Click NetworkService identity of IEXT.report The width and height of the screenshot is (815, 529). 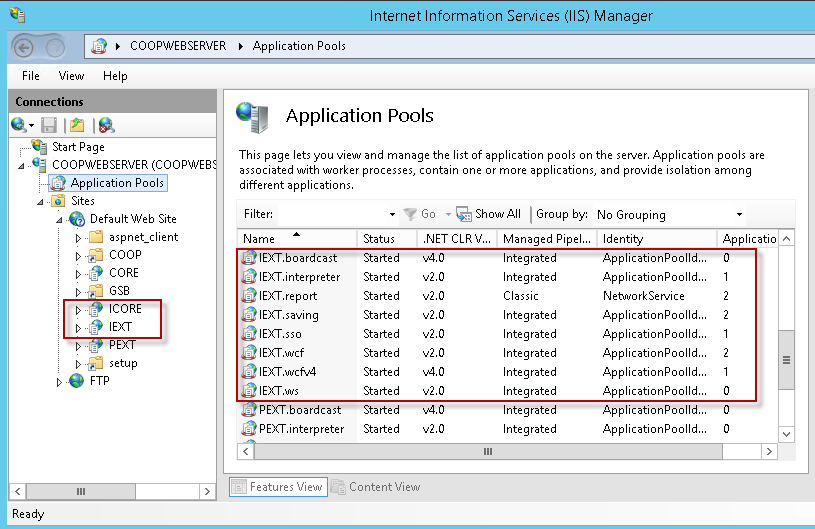click(x=643, y=296)
